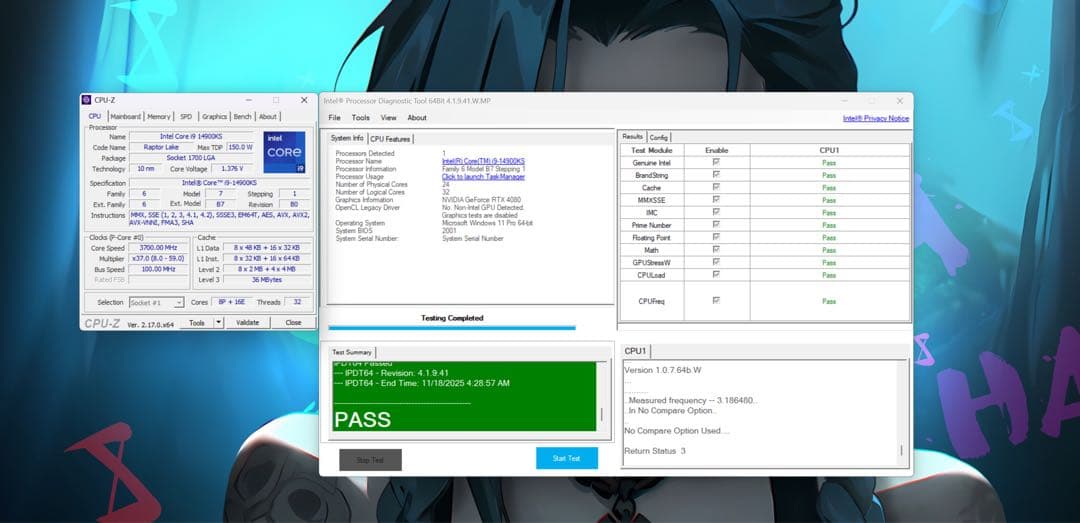Toggle the Math test checkbox

coord(716,249)
